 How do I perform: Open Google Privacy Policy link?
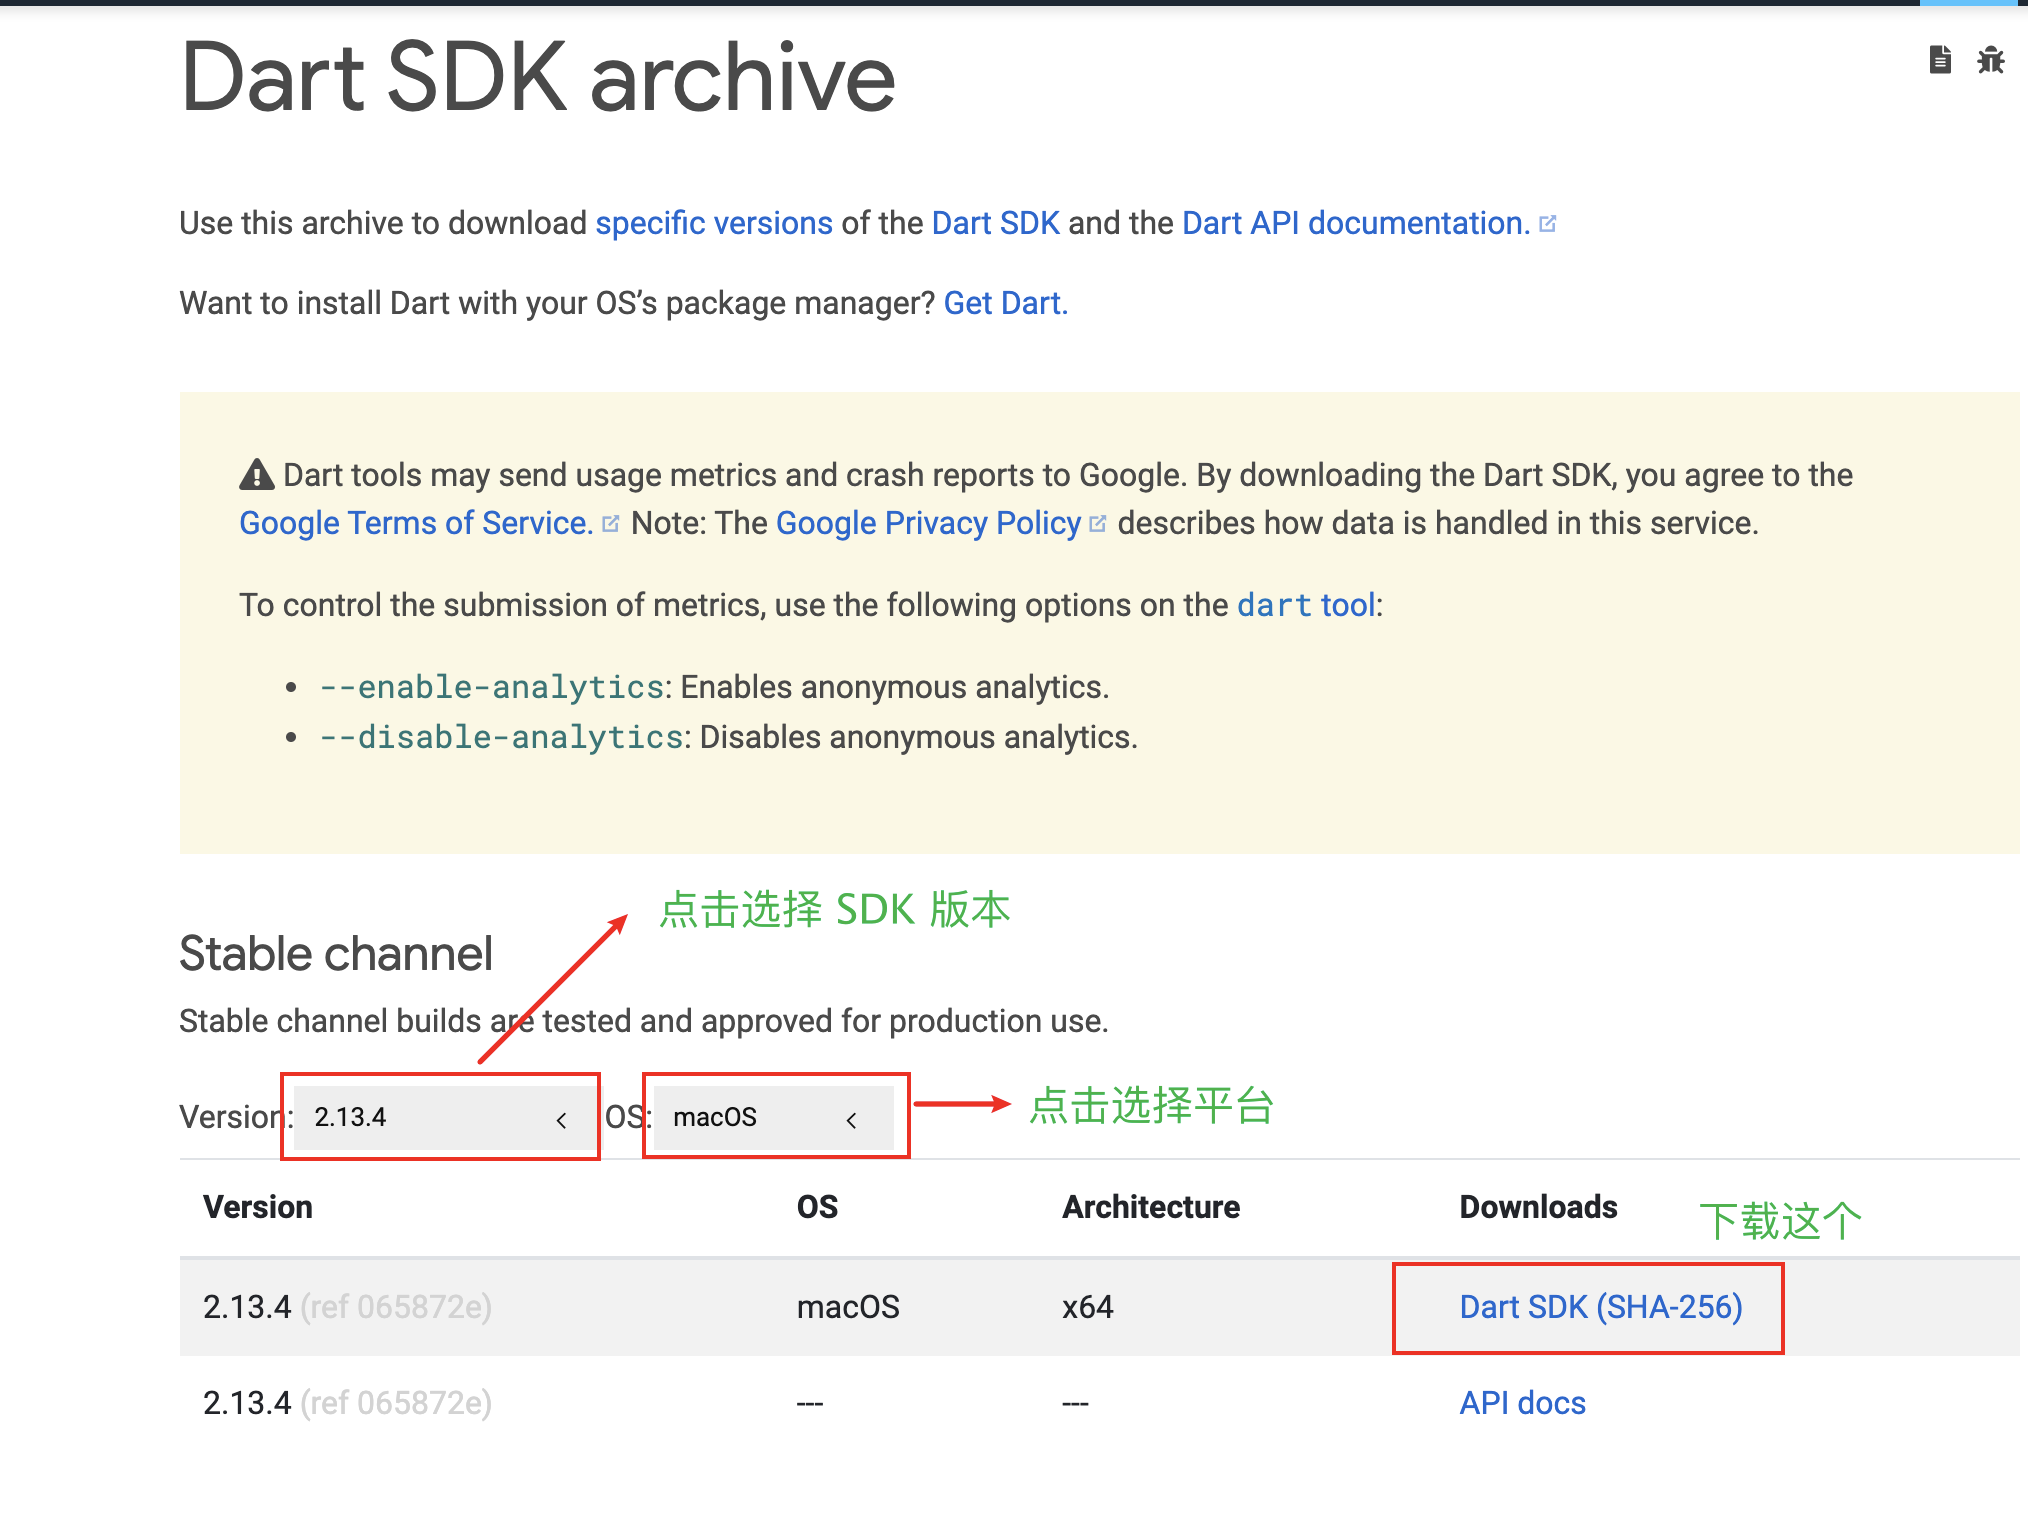pos(928,523)
